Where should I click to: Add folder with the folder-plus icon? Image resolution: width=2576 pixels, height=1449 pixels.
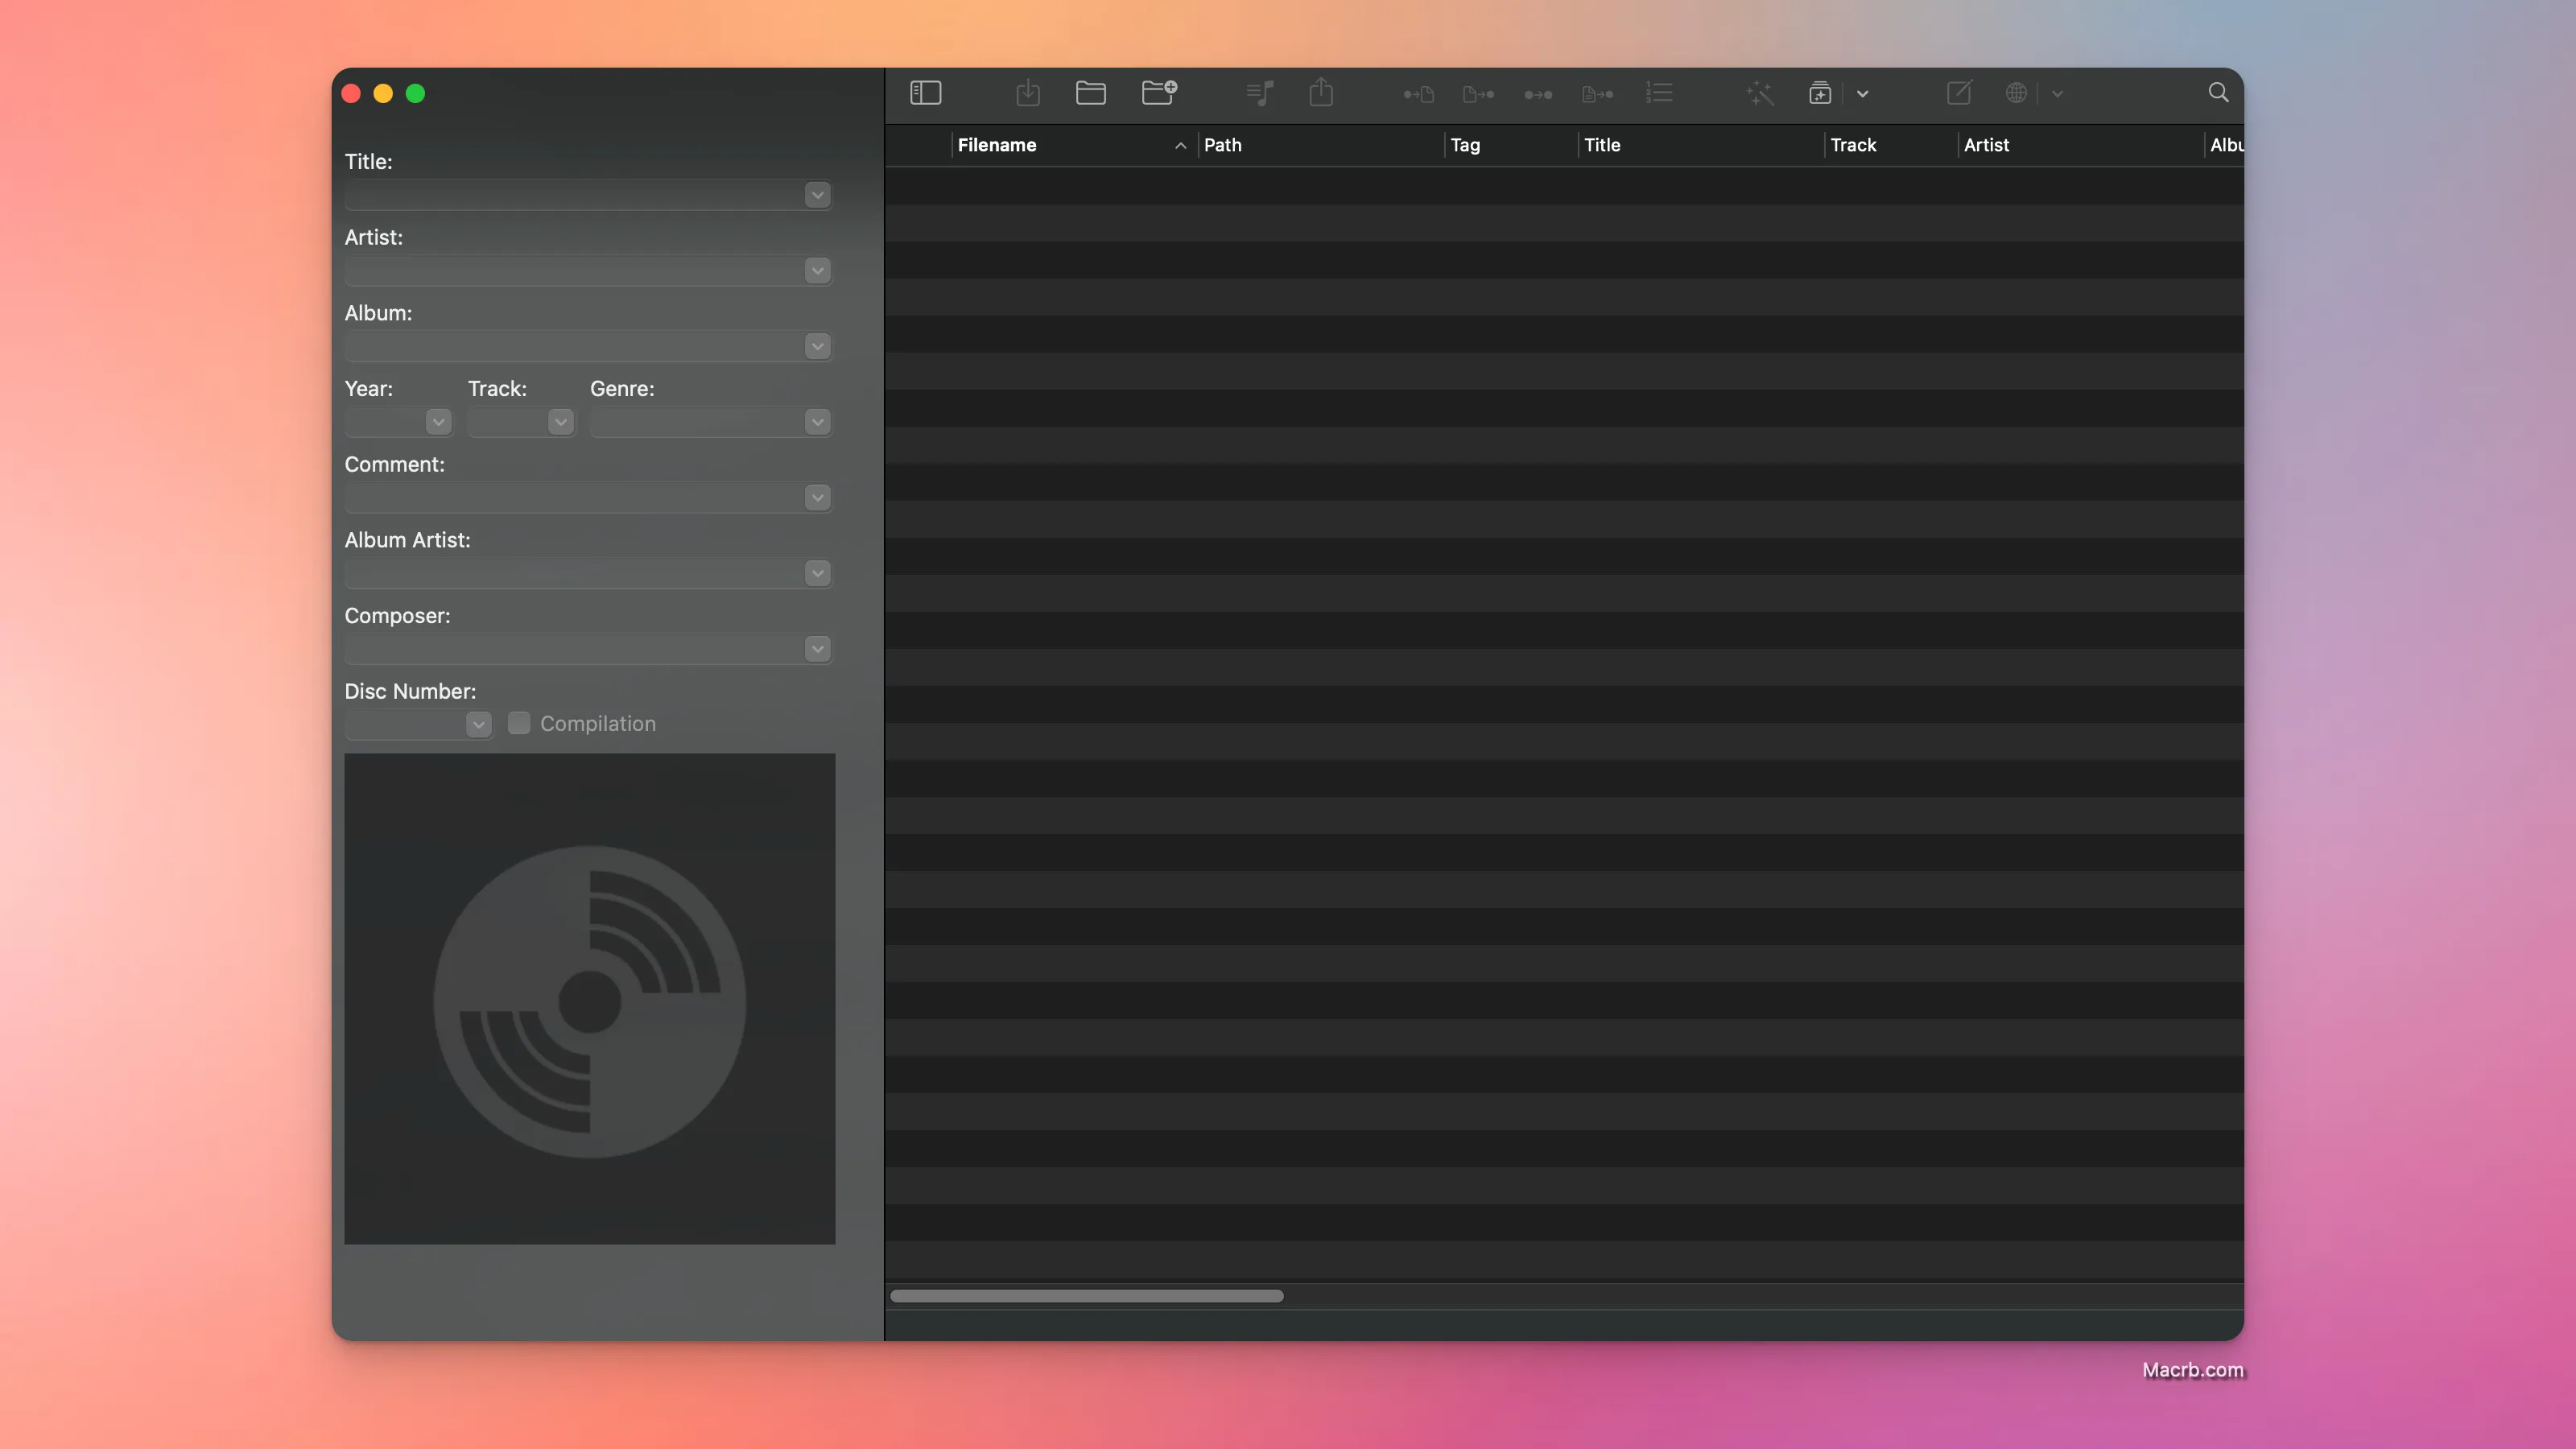click(x=1159, y=93)
